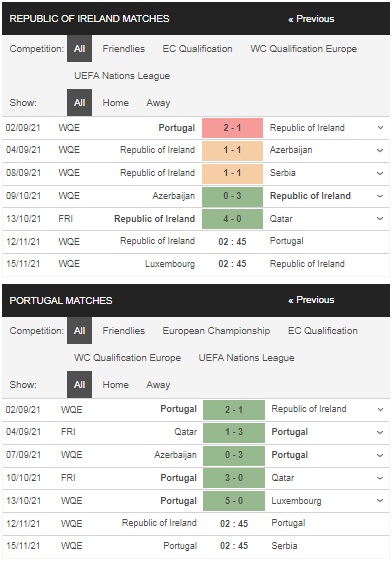This screenshot has width=392, height=561.
Task: Select European Championship tab in Portugal section
Action: [216, 331]
